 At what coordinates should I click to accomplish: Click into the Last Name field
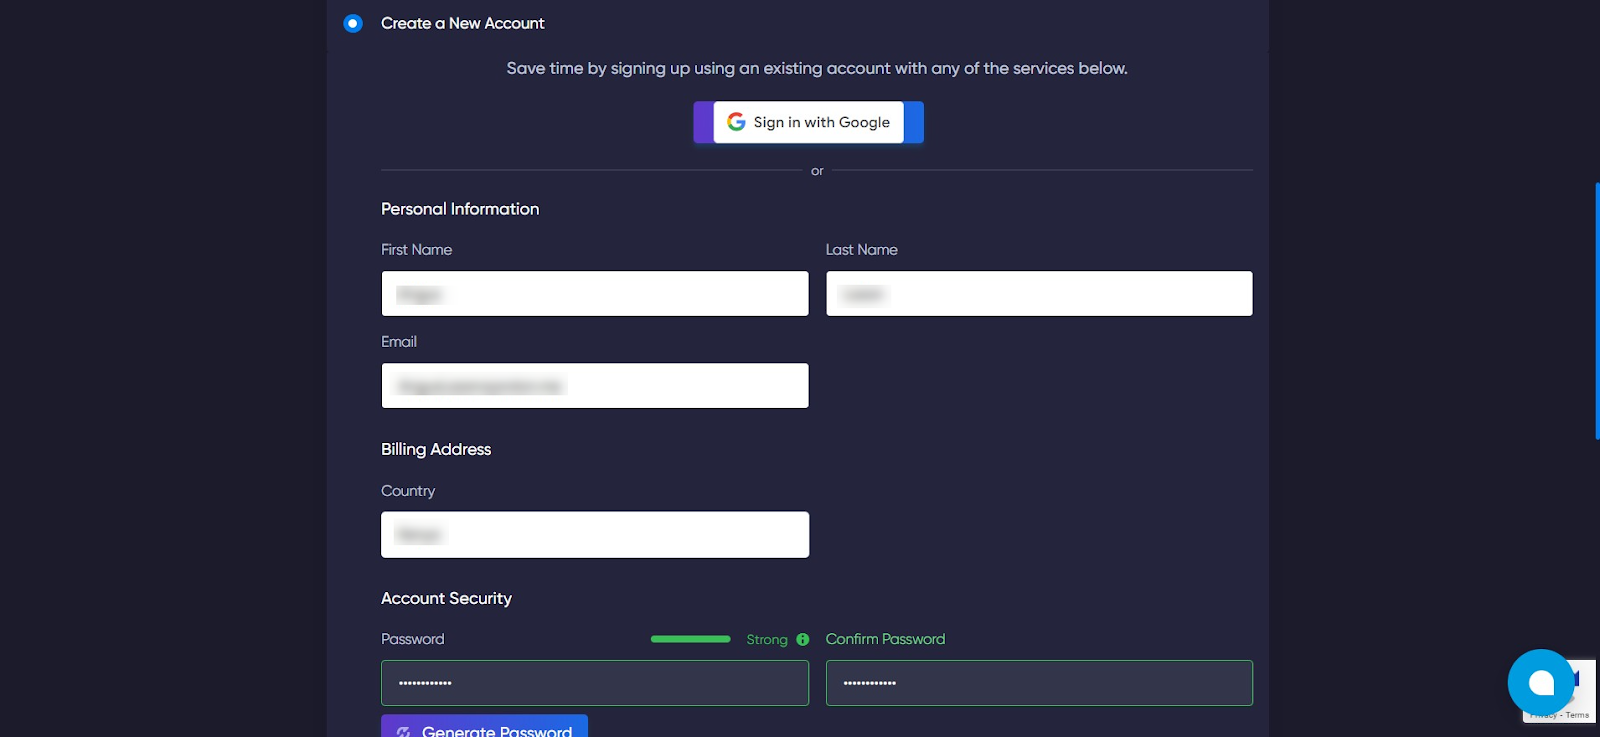(1038, 294)
